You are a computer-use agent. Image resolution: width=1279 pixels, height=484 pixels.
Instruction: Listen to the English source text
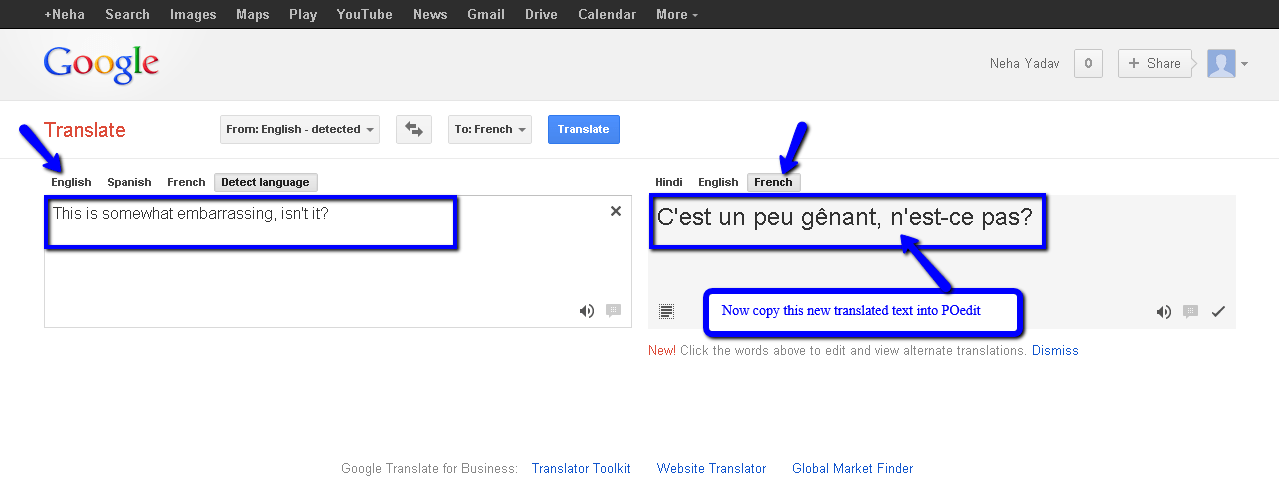tap(587, 311)
